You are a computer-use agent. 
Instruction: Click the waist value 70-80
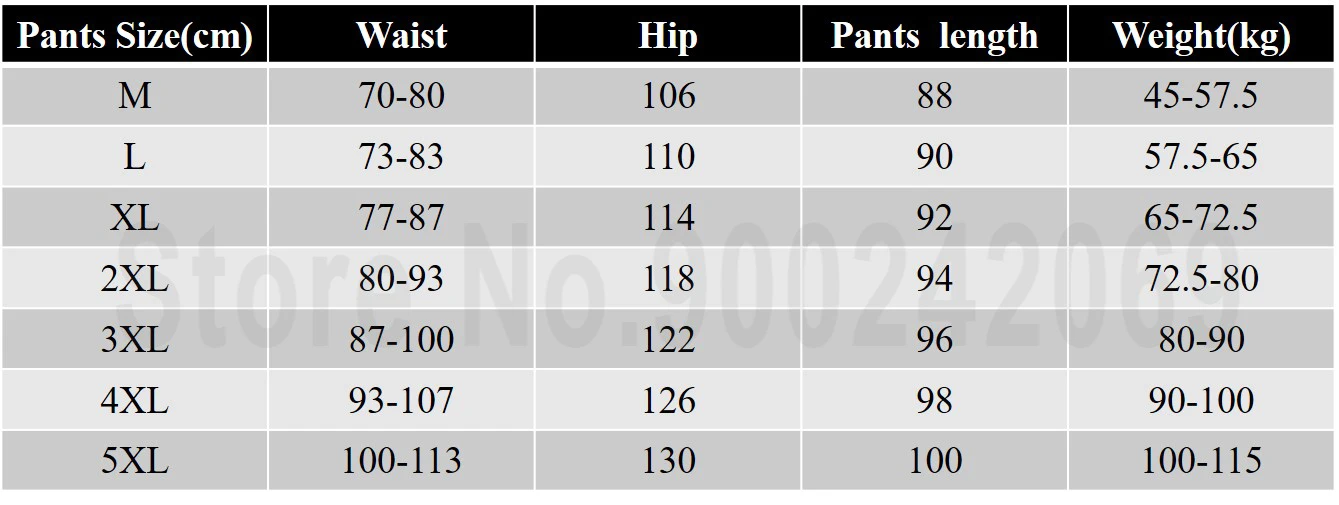click(401, 97)
